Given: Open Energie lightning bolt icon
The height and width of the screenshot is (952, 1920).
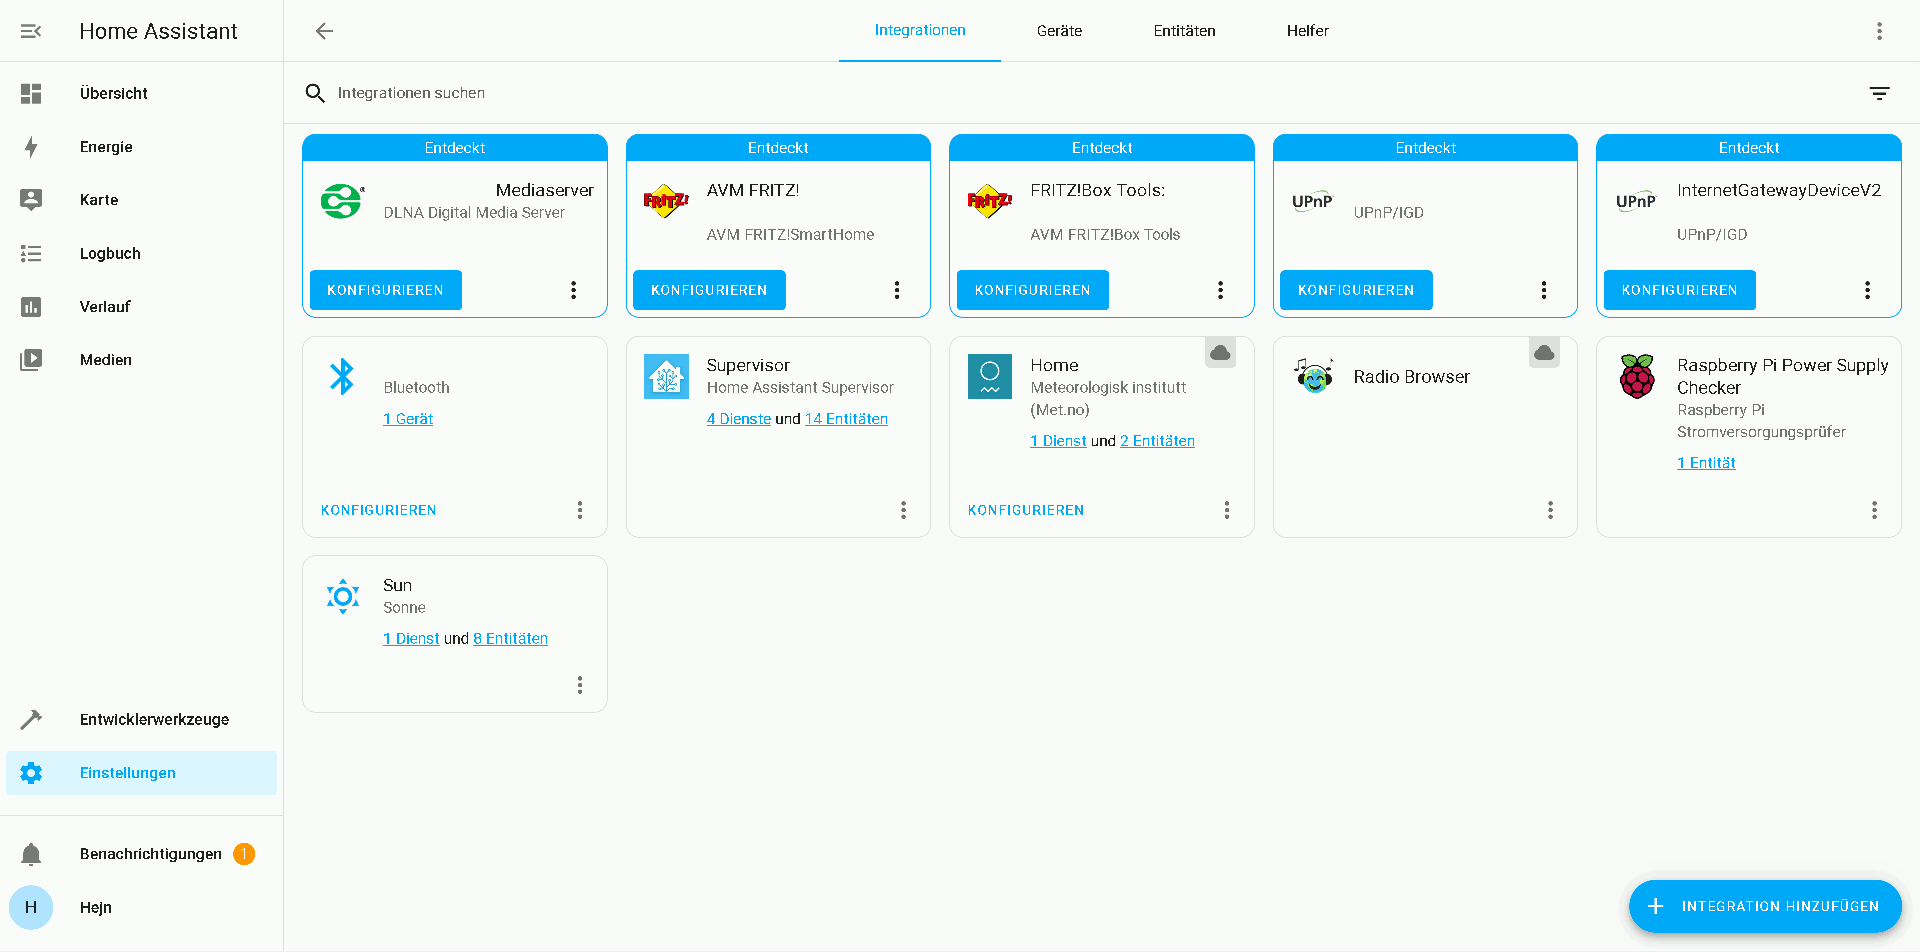Looking at the screenshot, I should pos(31,147).
